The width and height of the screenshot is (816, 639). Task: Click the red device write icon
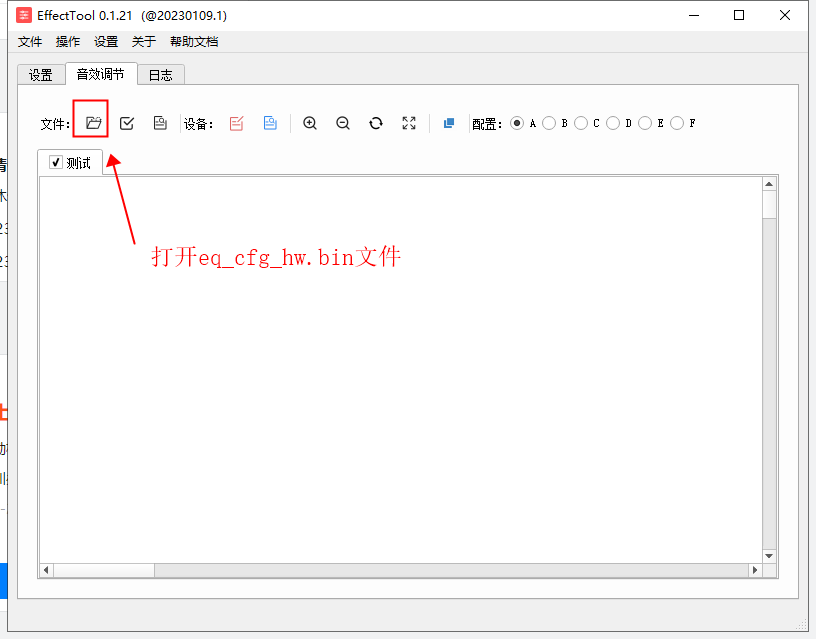click(x=237, y=123)
